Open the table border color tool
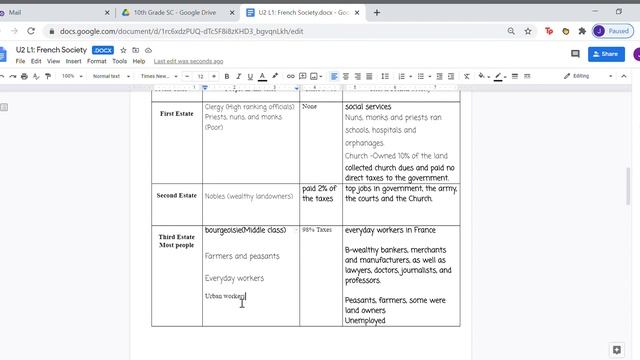 (499, 76)
